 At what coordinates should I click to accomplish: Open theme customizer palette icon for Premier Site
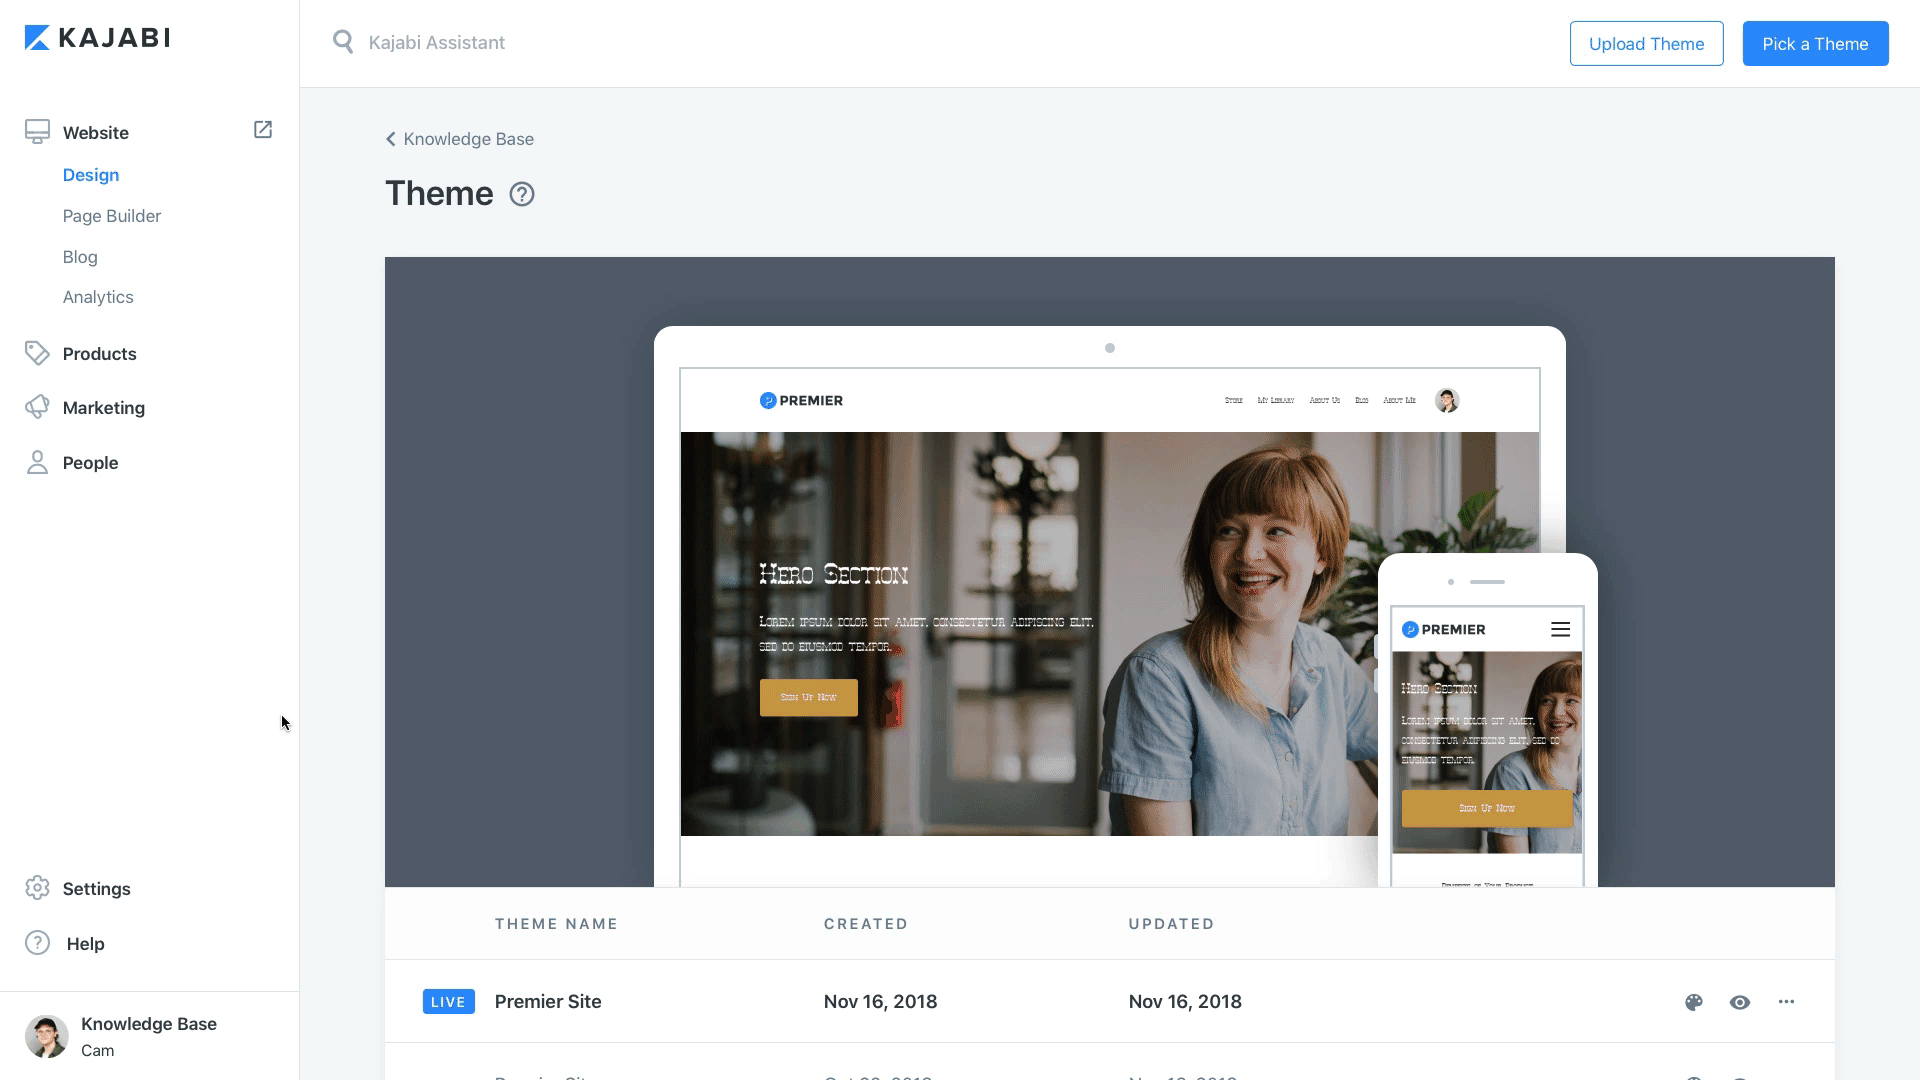coord(1693,1002)
